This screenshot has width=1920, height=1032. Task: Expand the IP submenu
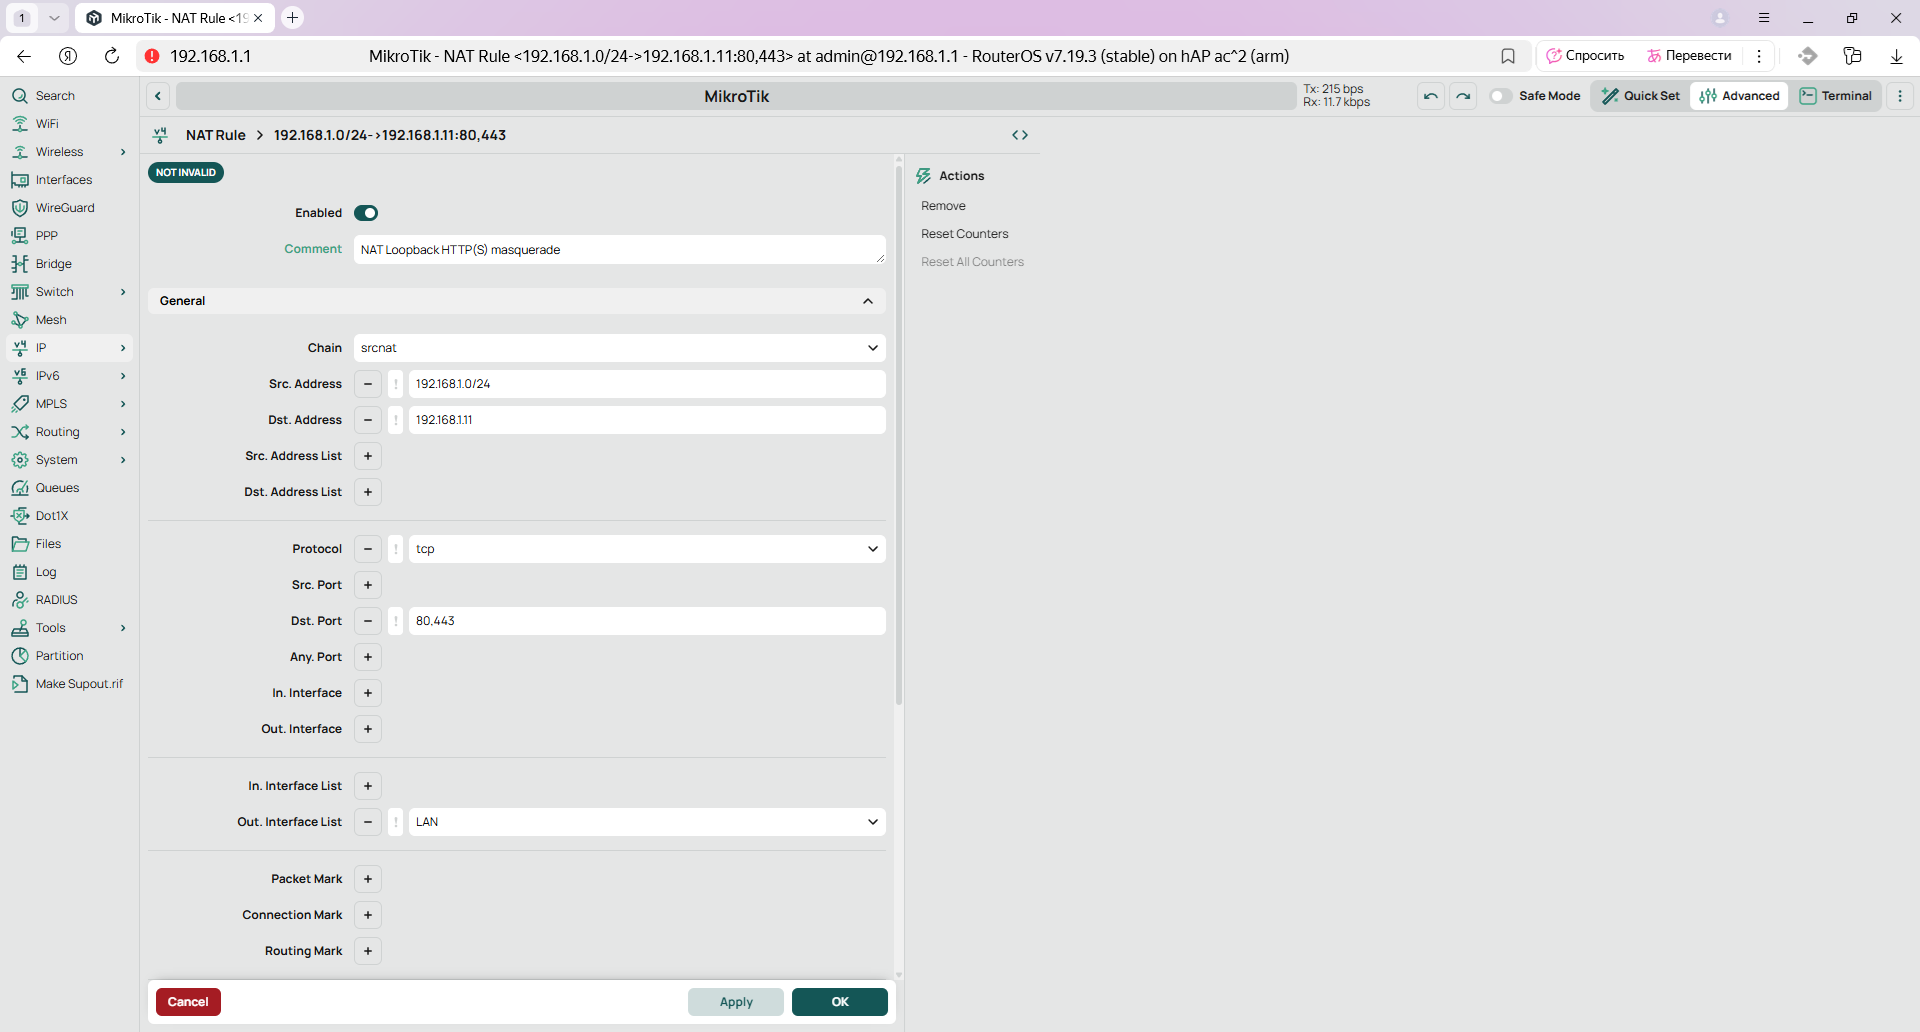[123, 348]
